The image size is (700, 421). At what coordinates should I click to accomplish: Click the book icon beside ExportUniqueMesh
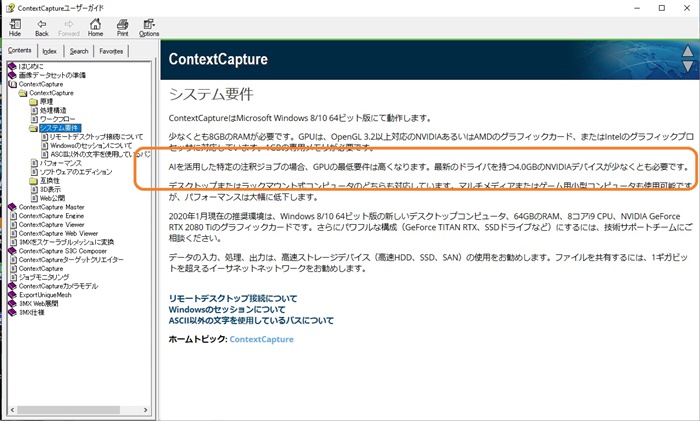tap(12, 295)
